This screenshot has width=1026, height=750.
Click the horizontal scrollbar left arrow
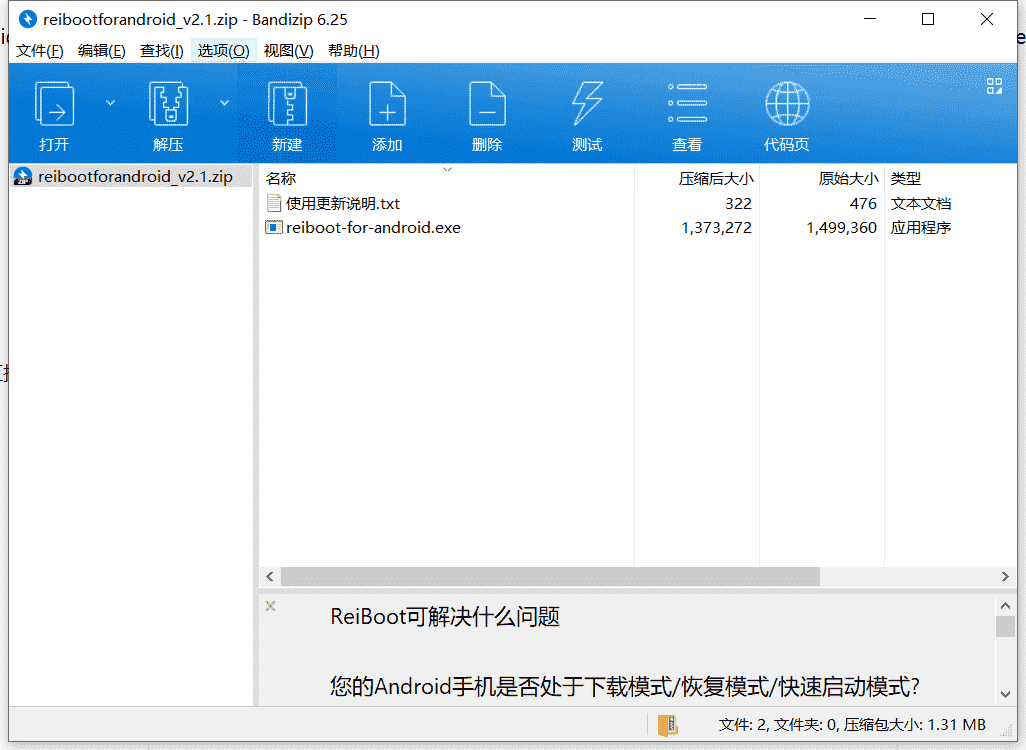coord(270,577)
